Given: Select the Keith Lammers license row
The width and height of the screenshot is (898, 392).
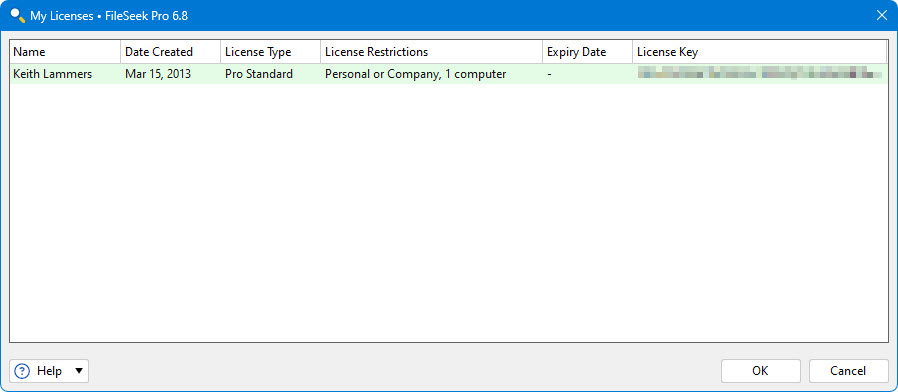Looking at the screenshot, I should coord(448,74).
